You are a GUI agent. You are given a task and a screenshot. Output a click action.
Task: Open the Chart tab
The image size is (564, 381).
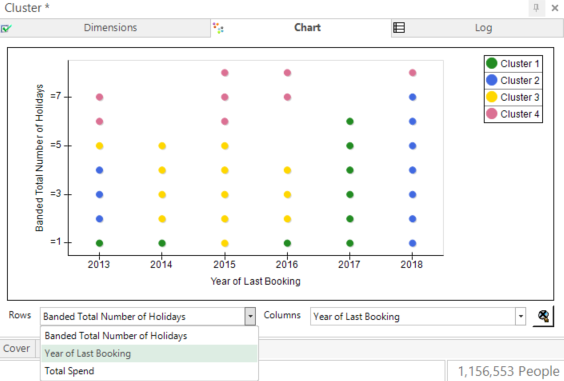301,28
